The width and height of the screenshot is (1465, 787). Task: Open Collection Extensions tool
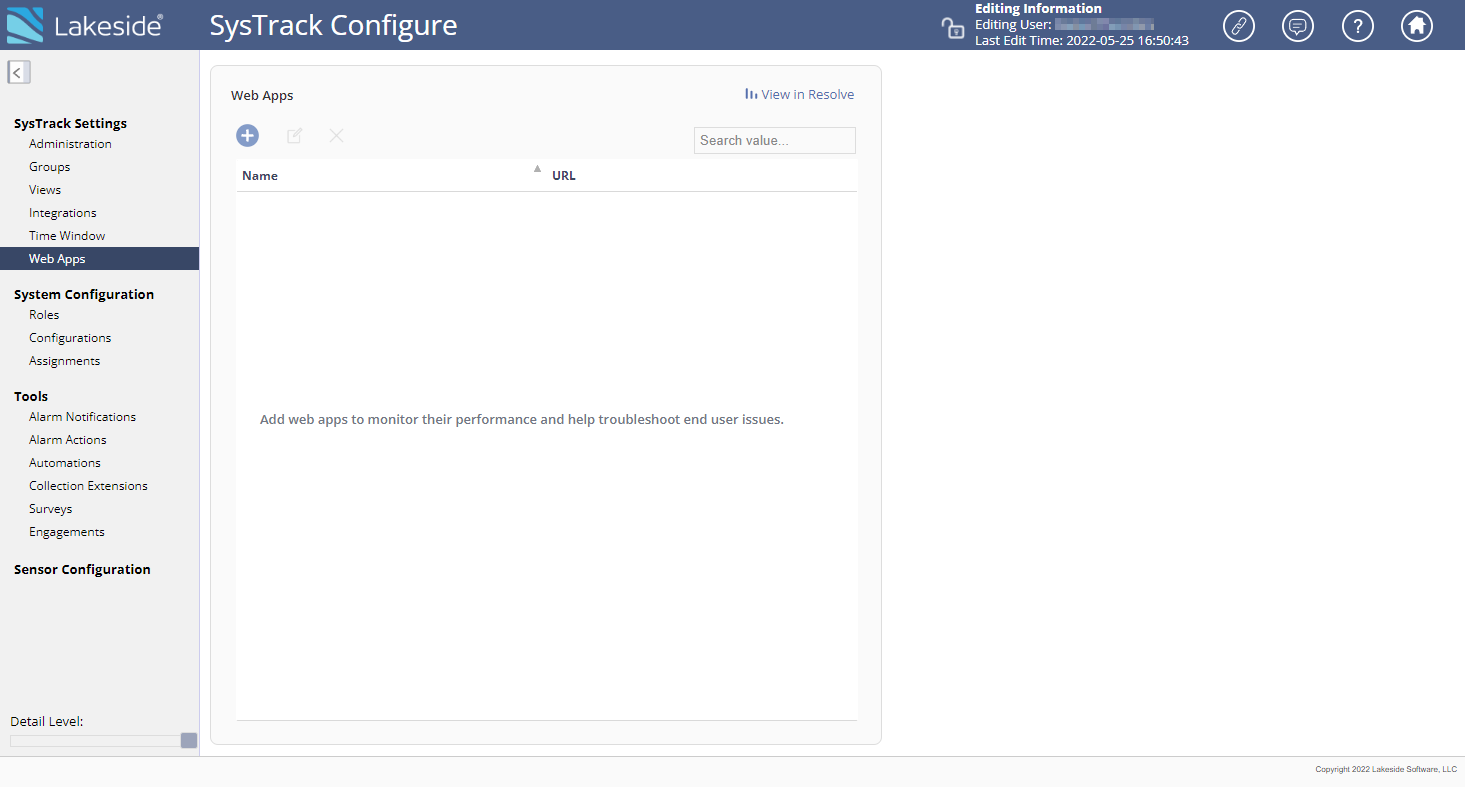(x=88, y=486)
